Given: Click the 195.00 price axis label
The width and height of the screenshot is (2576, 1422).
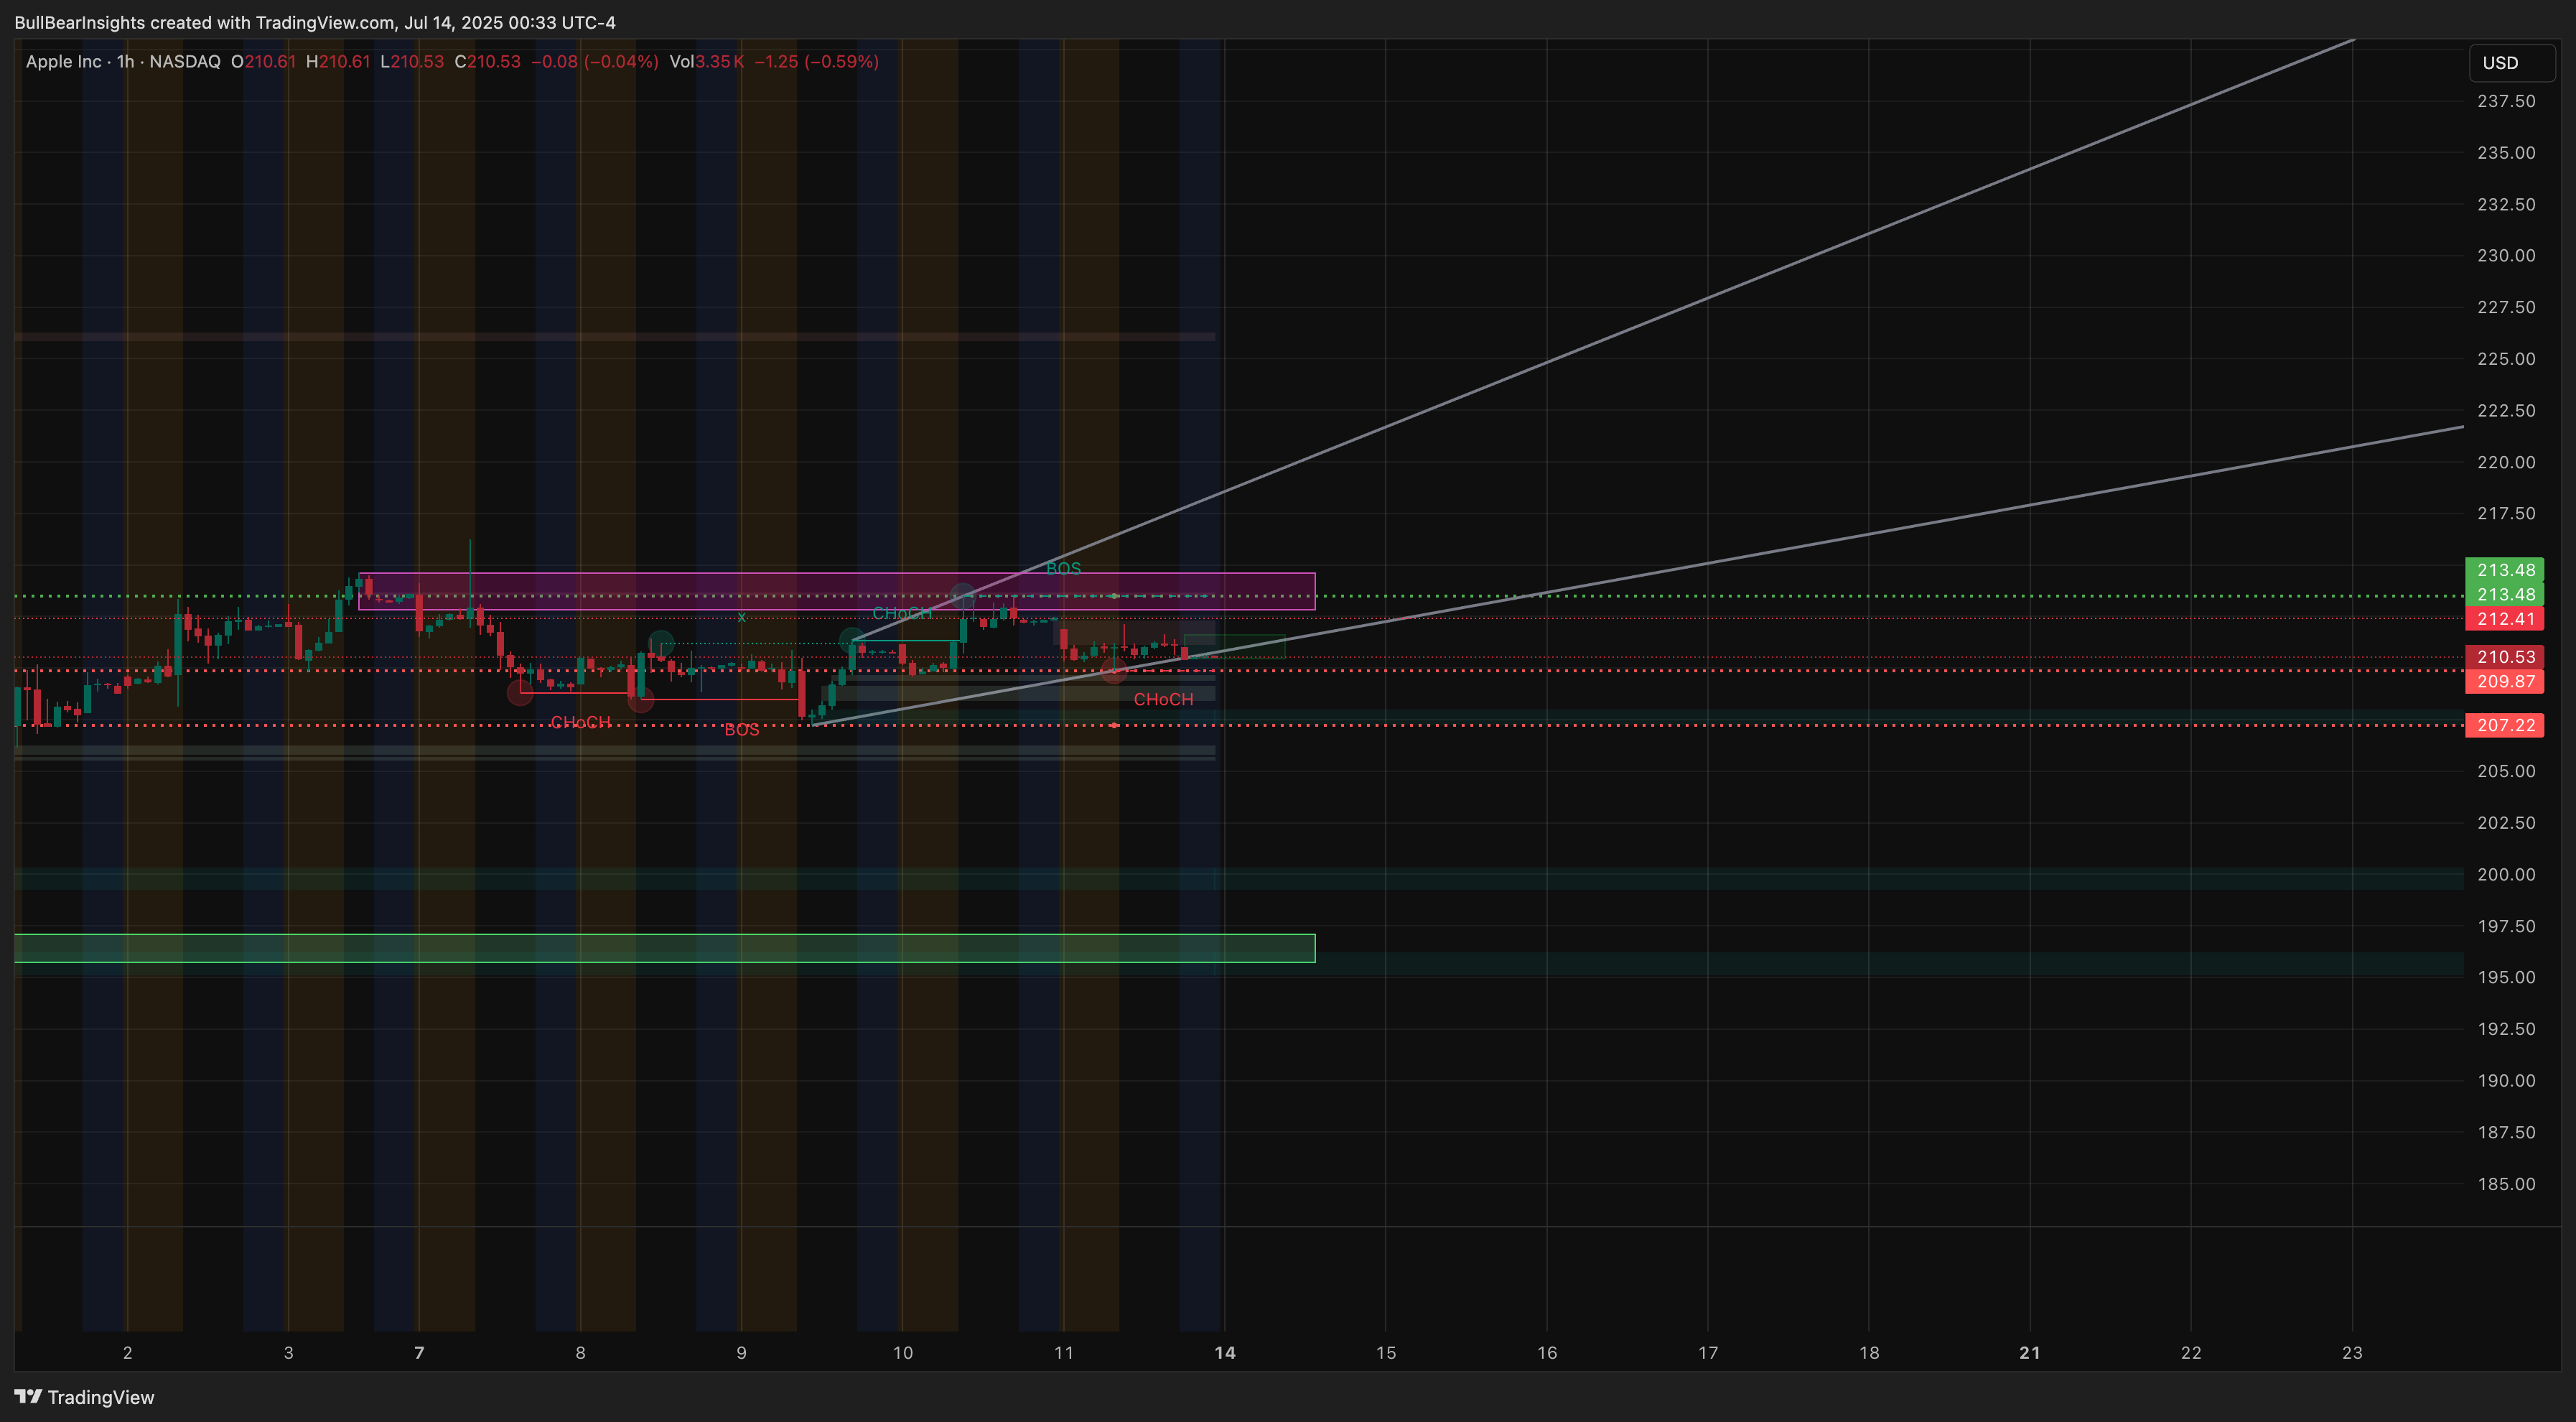Looking at the screenshot, I should point(2506,977).
